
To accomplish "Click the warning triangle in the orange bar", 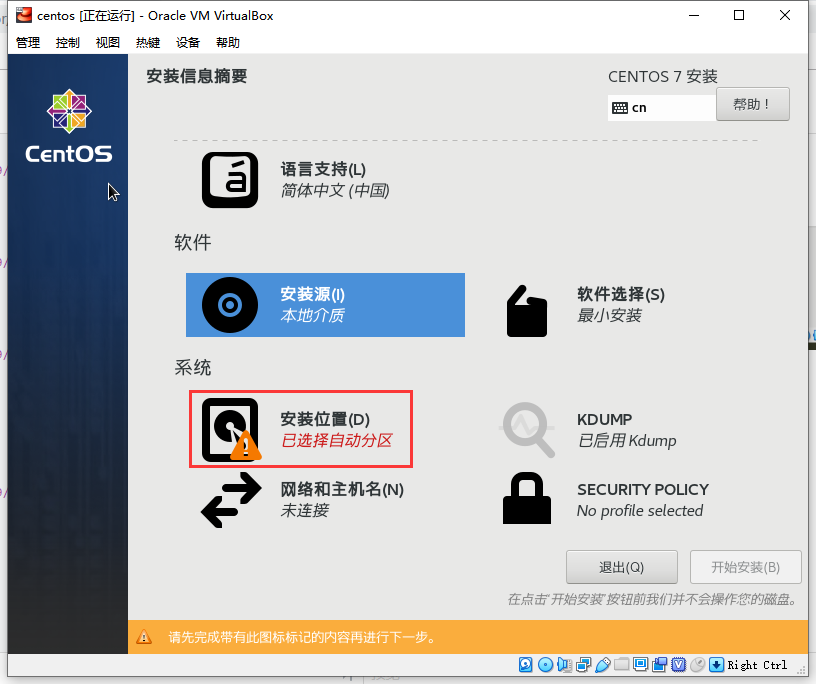I will 144,637.
